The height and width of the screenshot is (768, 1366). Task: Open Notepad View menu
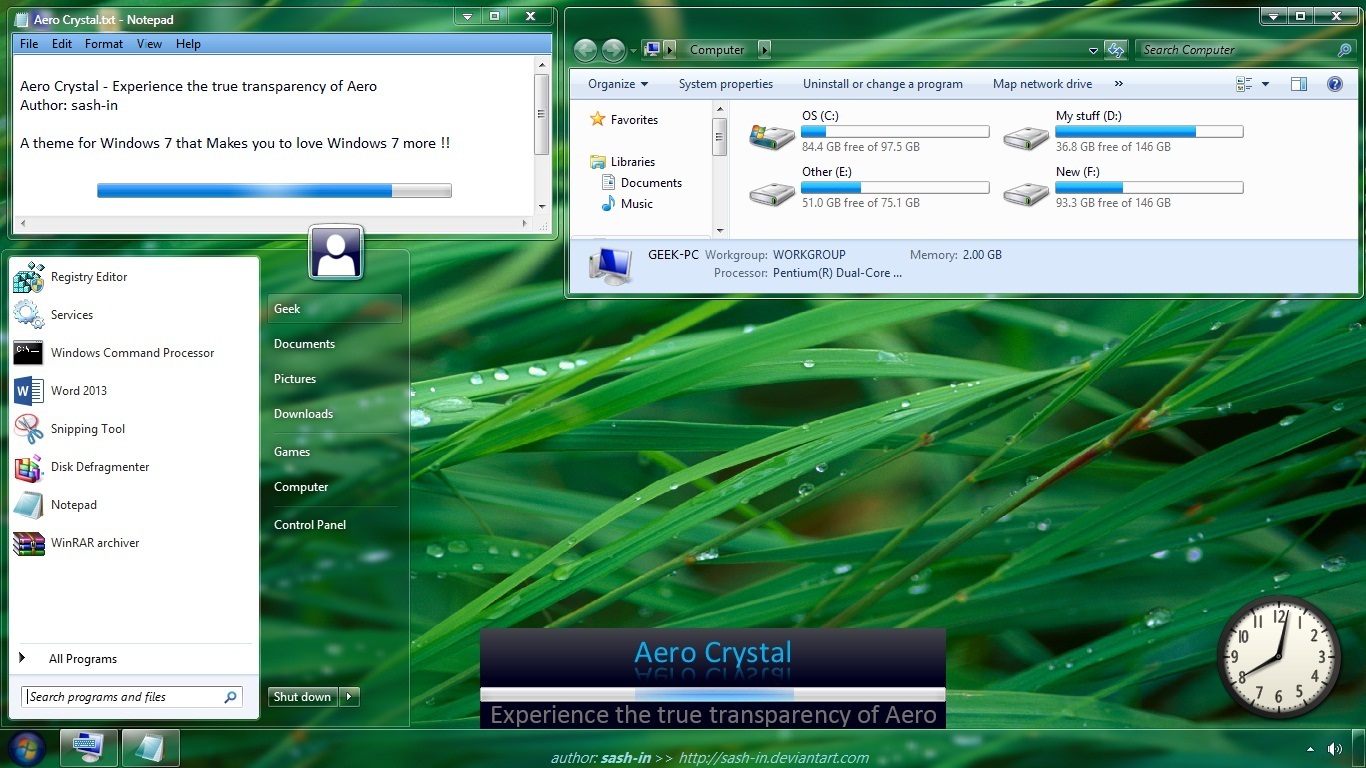tap(149, 44)
